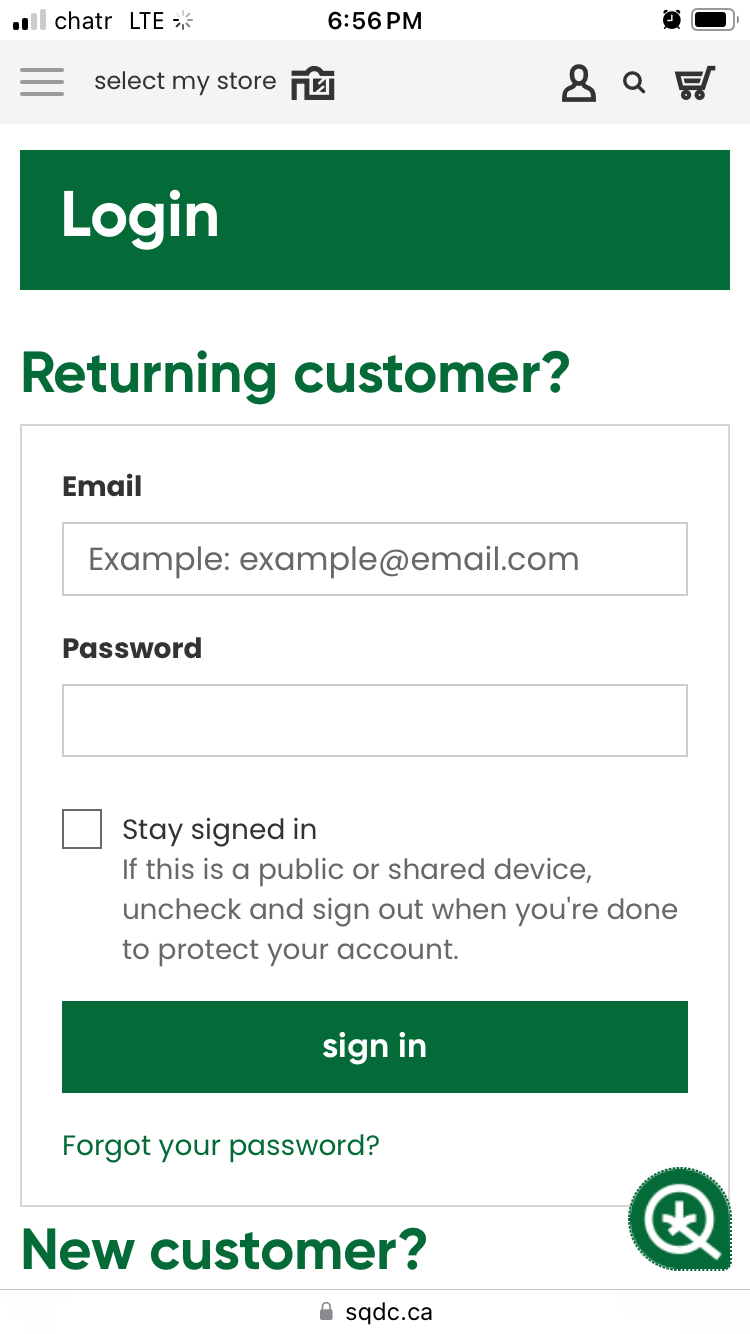
Task: Tap the New customer heading
Action: 224,1249
